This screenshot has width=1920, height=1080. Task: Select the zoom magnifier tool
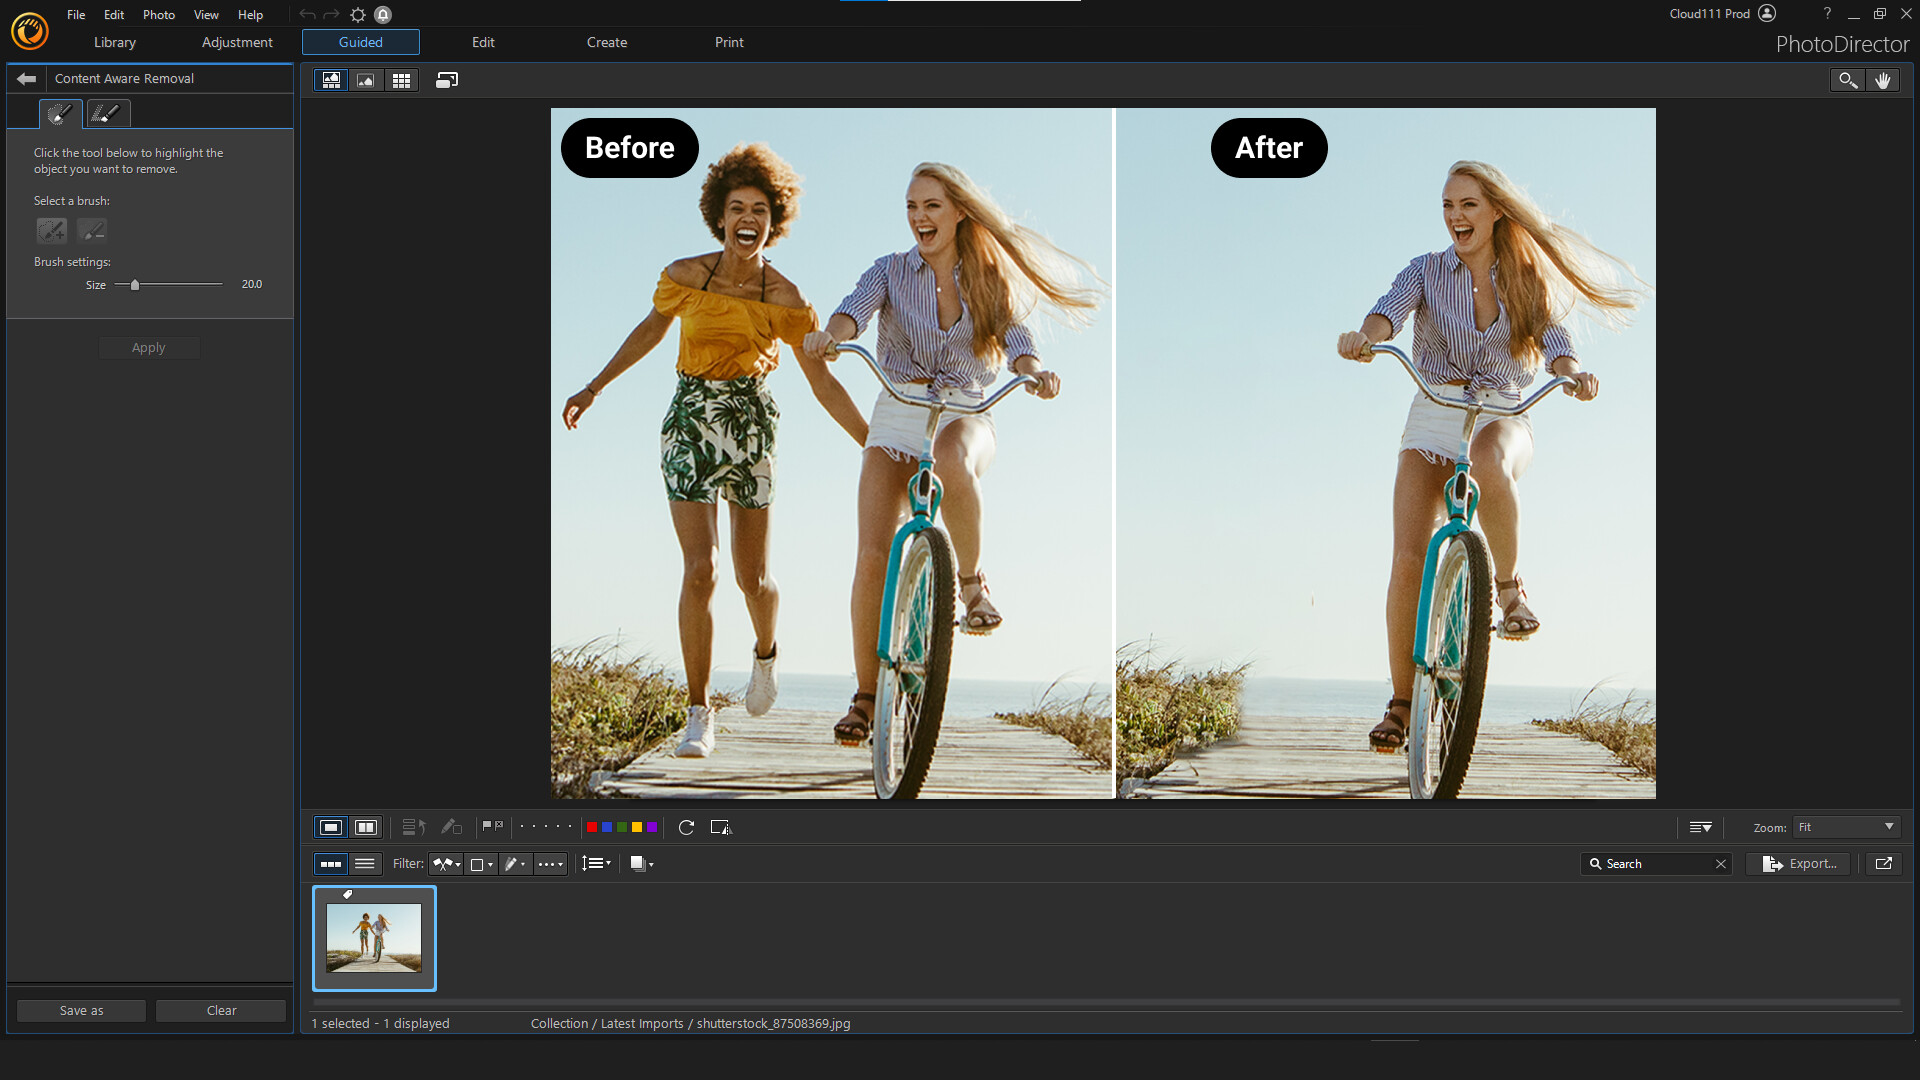point(1847,80)
